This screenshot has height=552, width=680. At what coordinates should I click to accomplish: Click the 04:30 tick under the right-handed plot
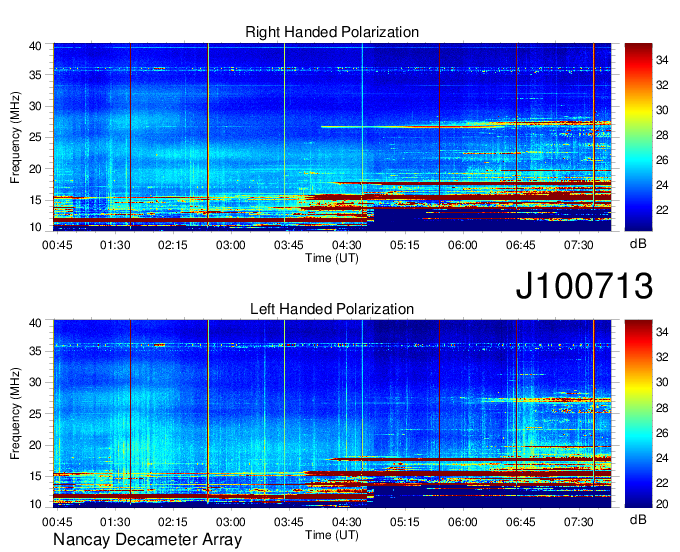point(347,245)
